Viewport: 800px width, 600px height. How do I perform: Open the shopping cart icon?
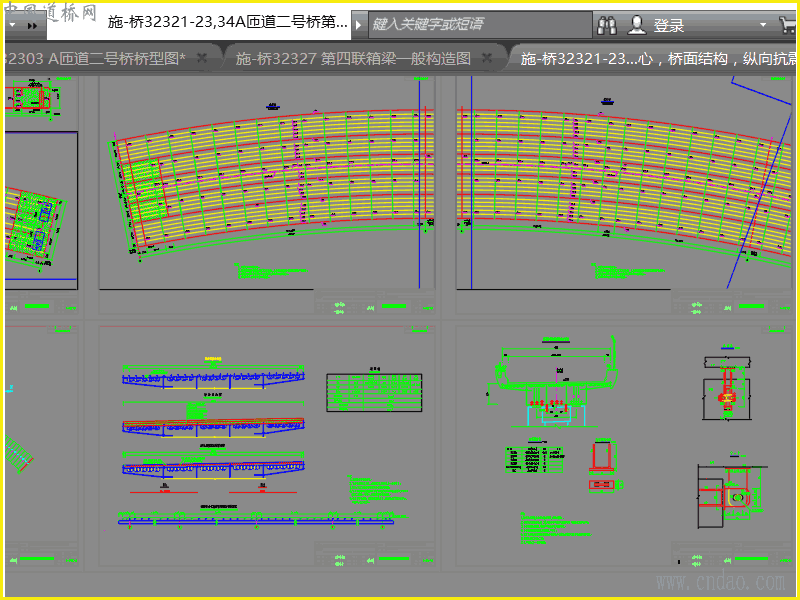[x=789, y=24]
